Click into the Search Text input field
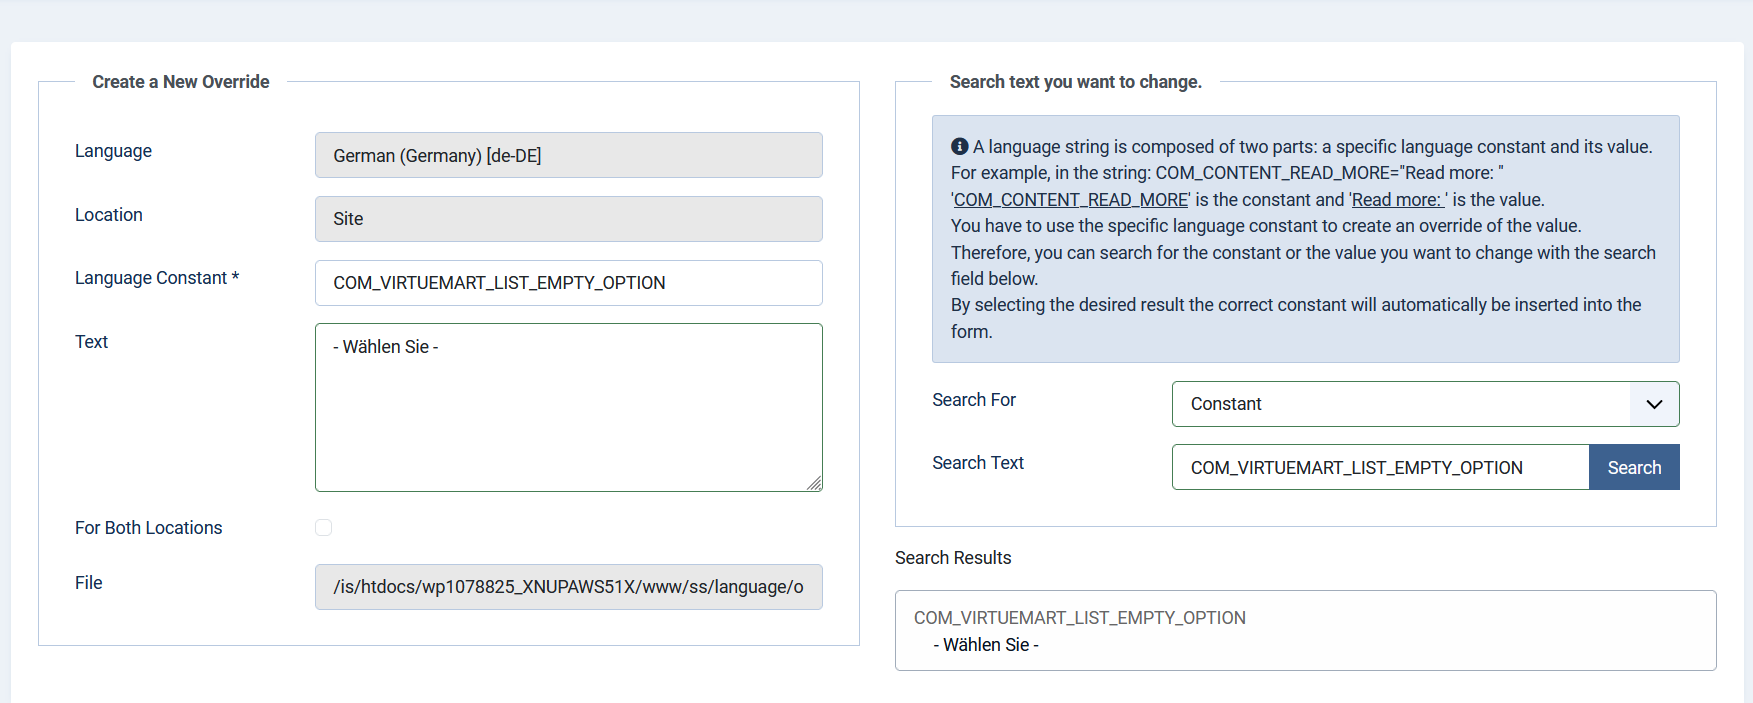The height and width of the screenshot is (703, 1753). (x=1380, y=467)
